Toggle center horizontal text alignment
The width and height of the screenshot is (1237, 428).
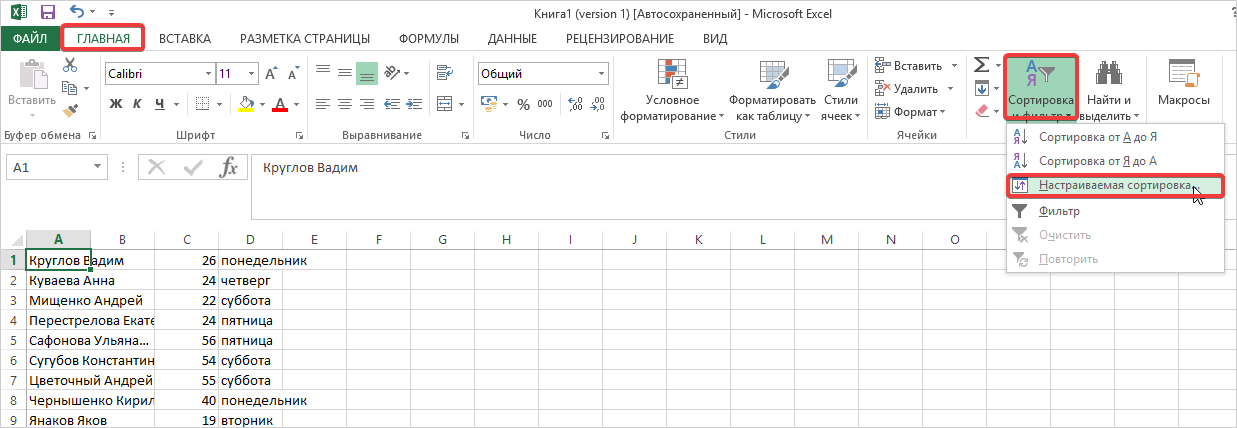click(x=345, y=104)
